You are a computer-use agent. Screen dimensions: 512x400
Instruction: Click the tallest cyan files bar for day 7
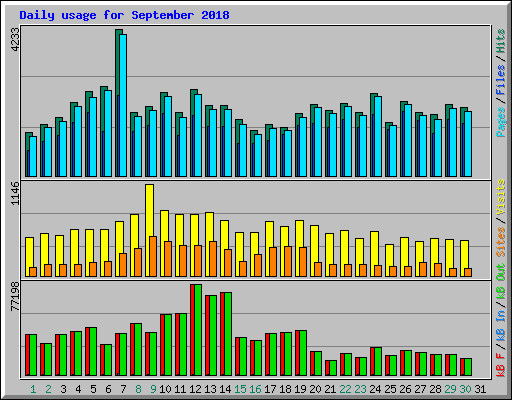123,105
